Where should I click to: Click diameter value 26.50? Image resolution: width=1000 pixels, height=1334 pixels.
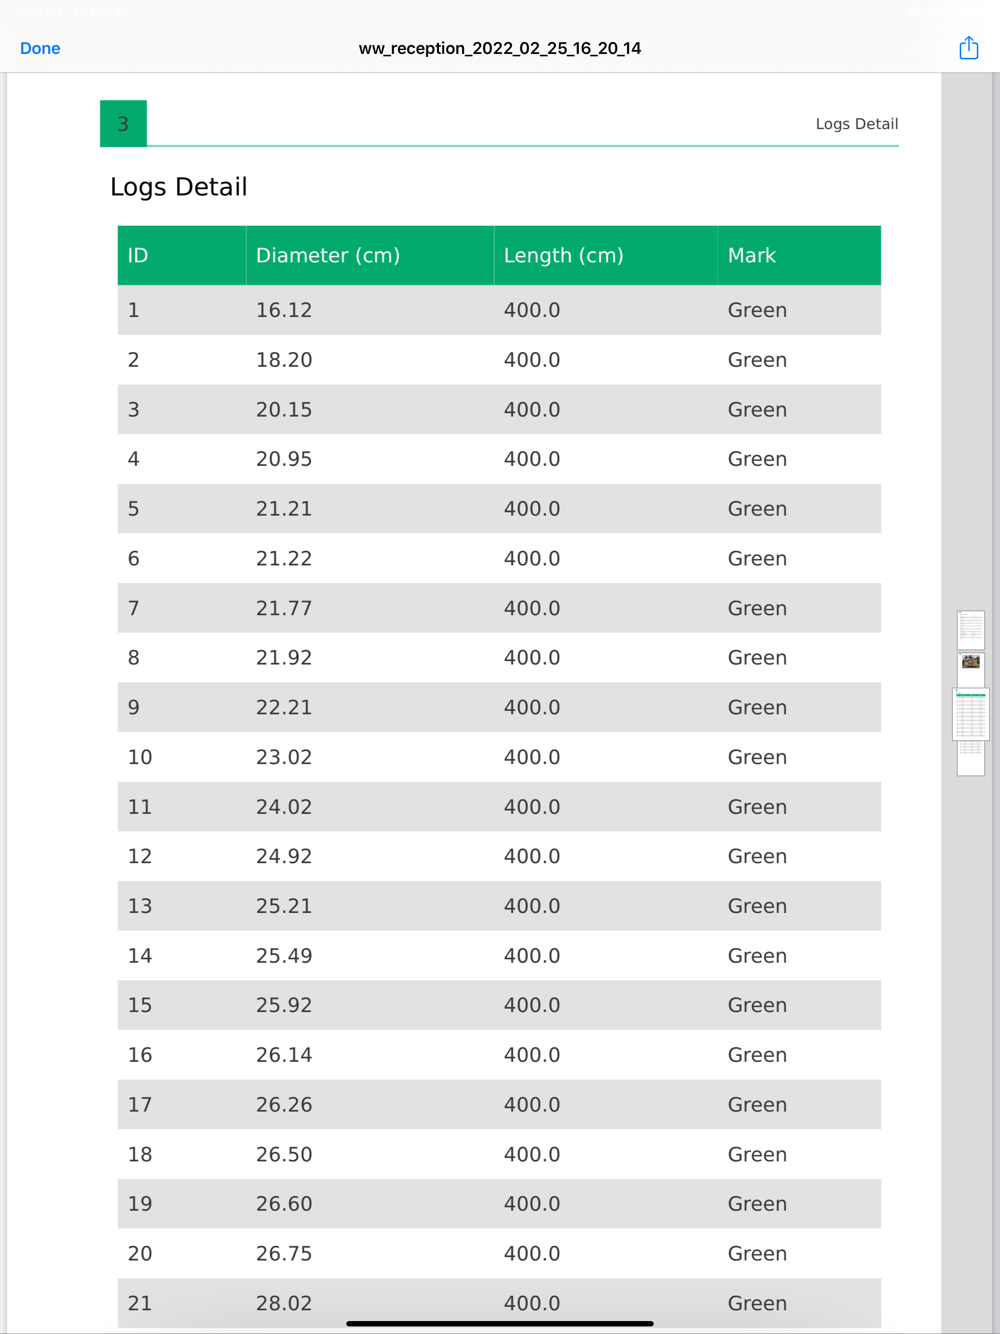[284, 1154]
